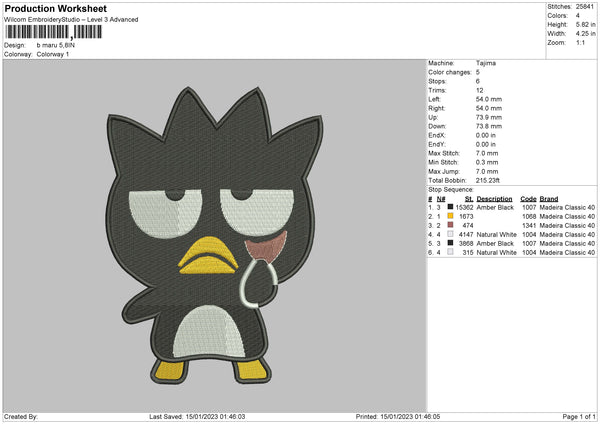Click the 'Code' column header
Image resolution: width=600 pixels, height=424 pixels.
pyautogui.click(x=528, y=199)
